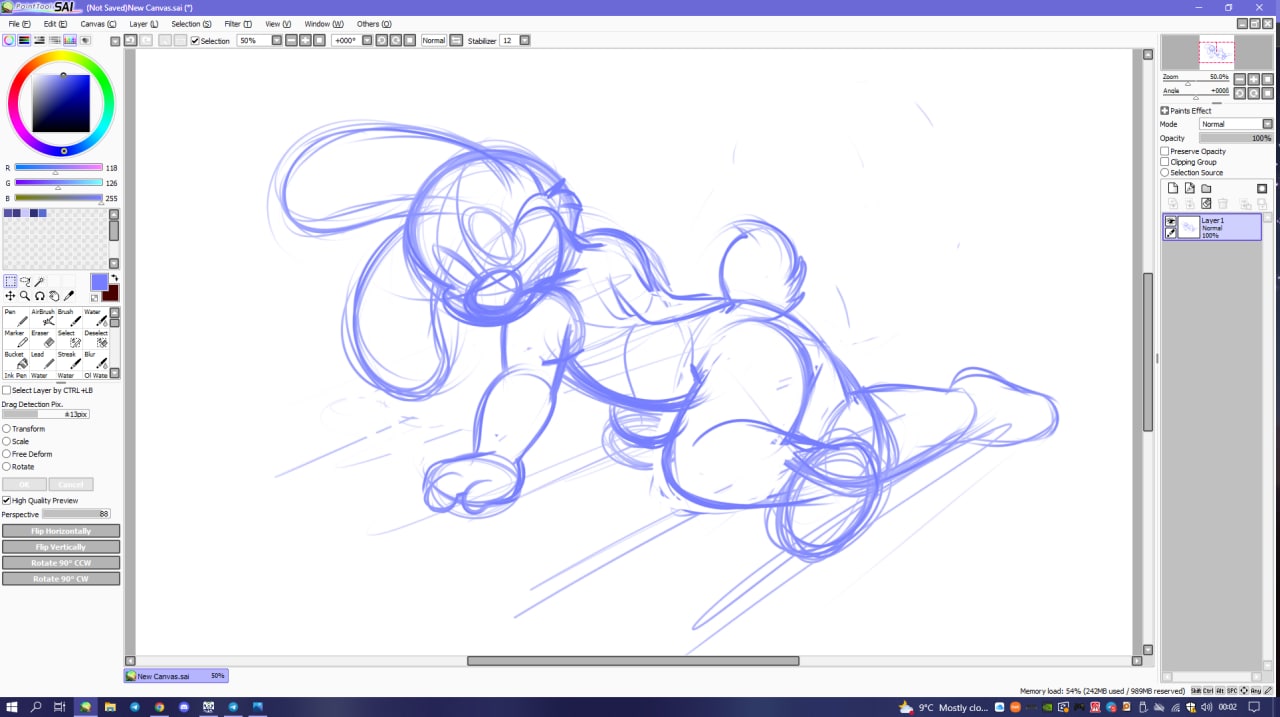This screenshot has width=1280, height=717.
Task: Activate the Magic Wand tool
Action: [x=40, y=282]
